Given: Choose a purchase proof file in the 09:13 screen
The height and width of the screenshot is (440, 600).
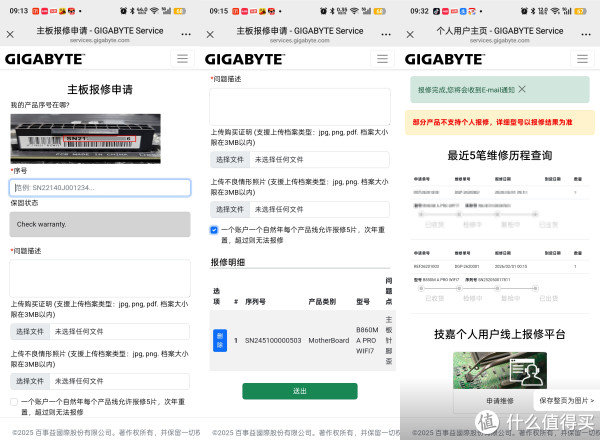Looking at the screenshot, I should tap(30, 332).
